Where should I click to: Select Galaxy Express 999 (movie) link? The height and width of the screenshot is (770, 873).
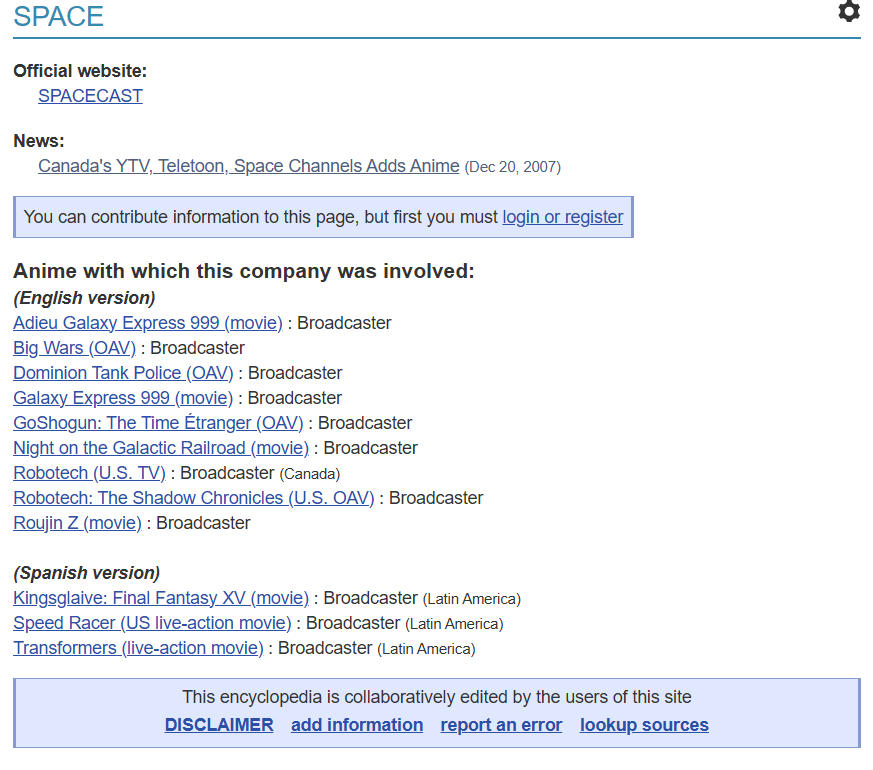[x=123, y=398]
